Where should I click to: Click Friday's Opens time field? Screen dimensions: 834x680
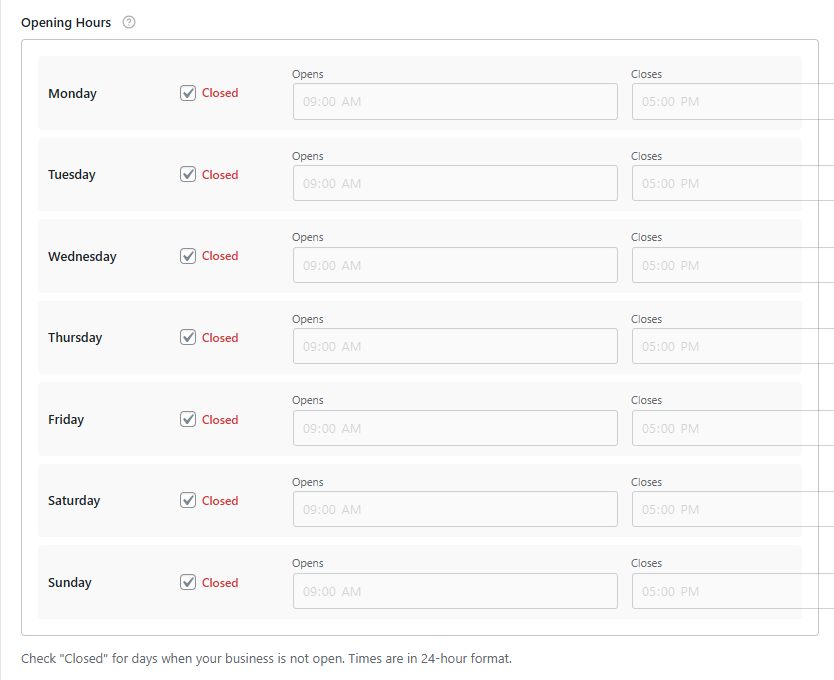click(x=455, y=428)
